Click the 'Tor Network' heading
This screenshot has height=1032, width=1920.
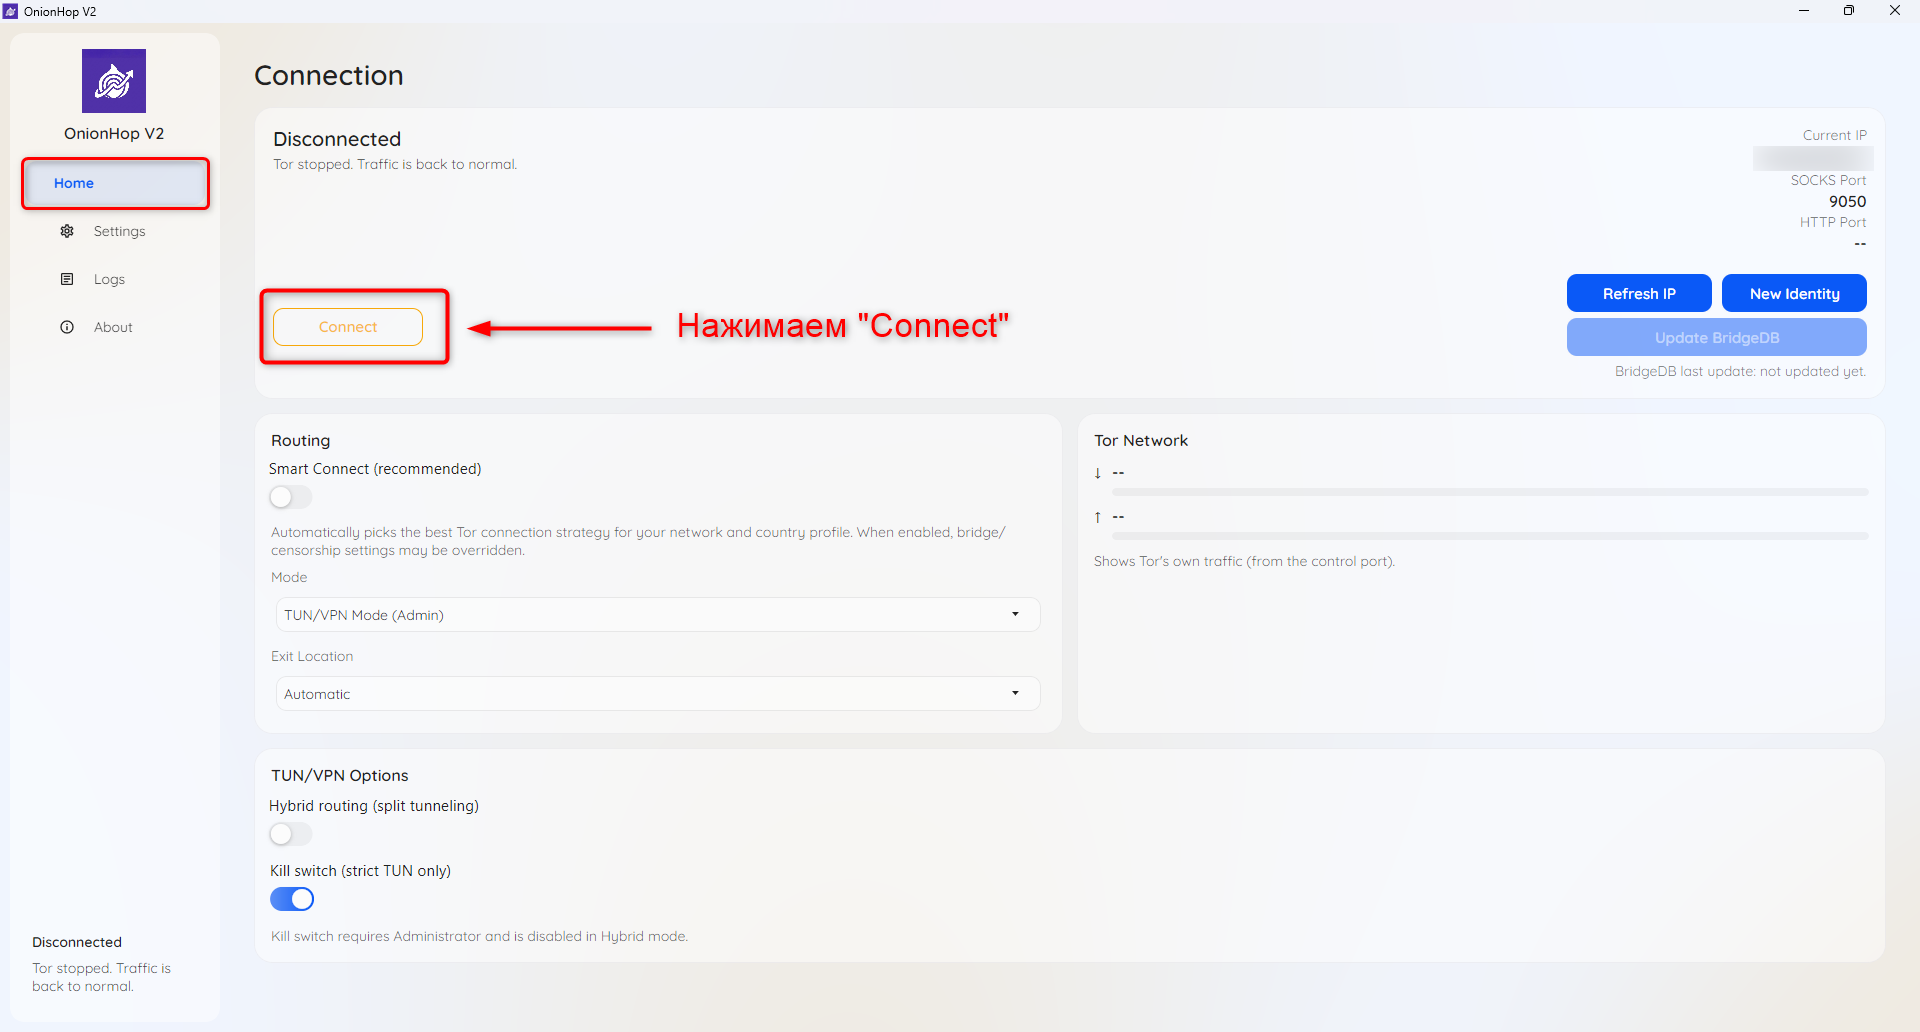(1141, 440)
